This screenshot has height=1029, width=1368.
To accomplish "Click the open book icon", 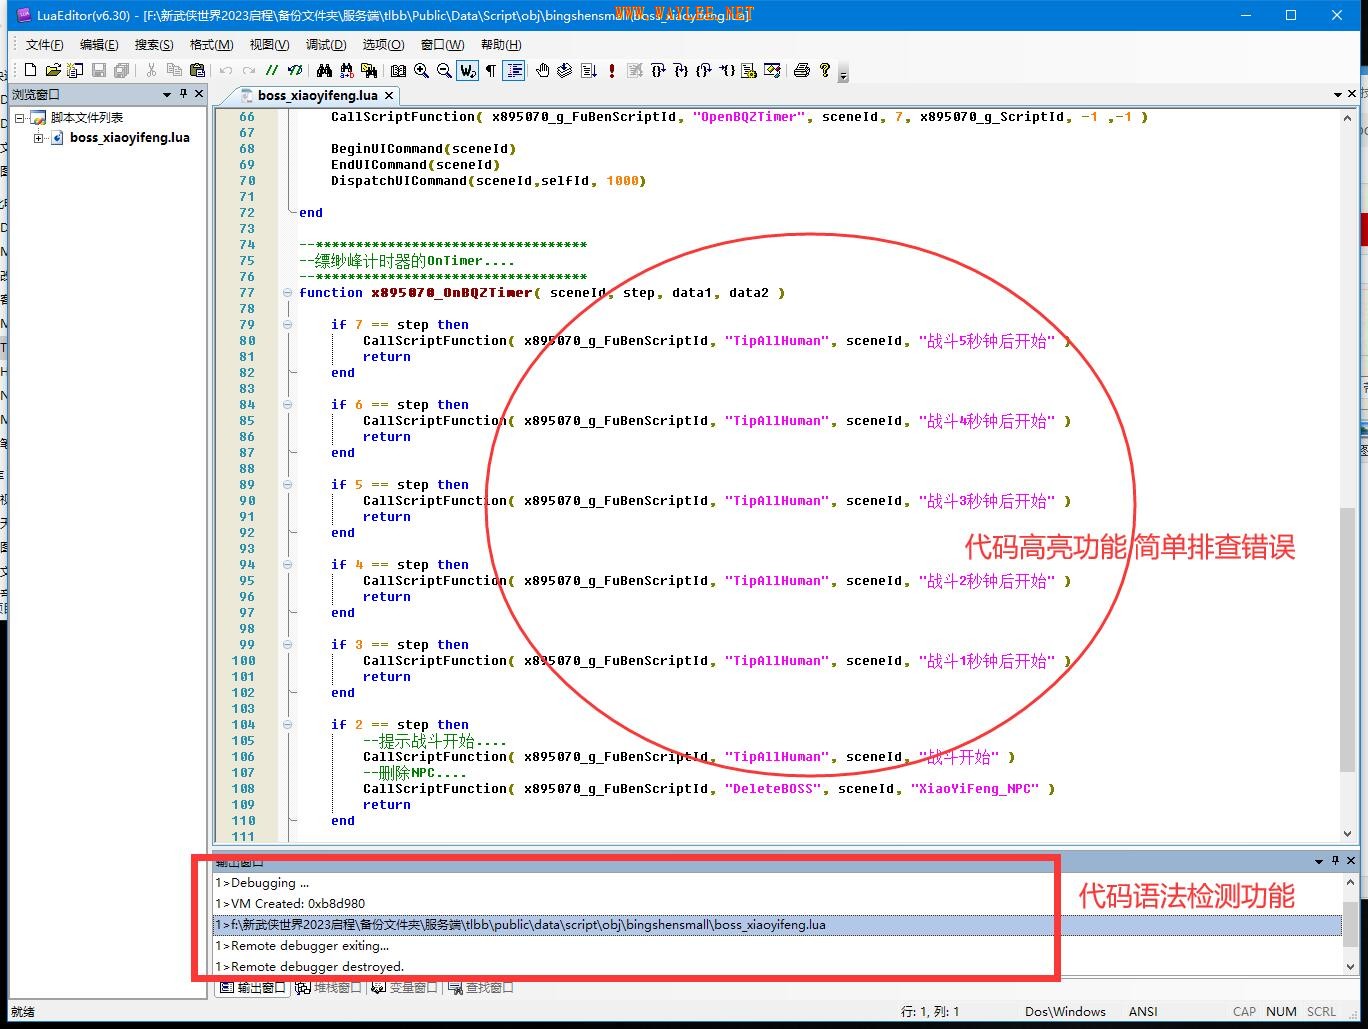I will click(x=398, y=70).
